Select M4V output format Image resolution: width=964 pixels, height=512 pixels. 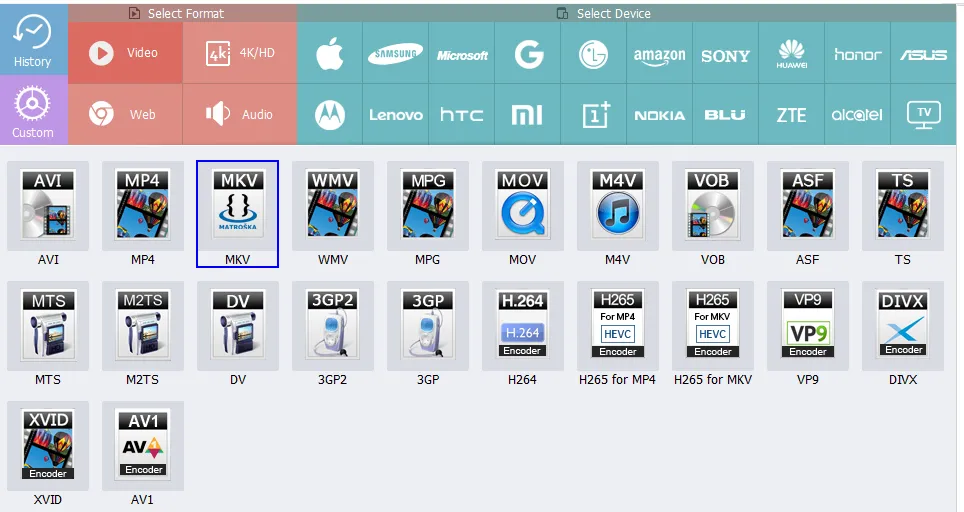[x=618, y=214]
